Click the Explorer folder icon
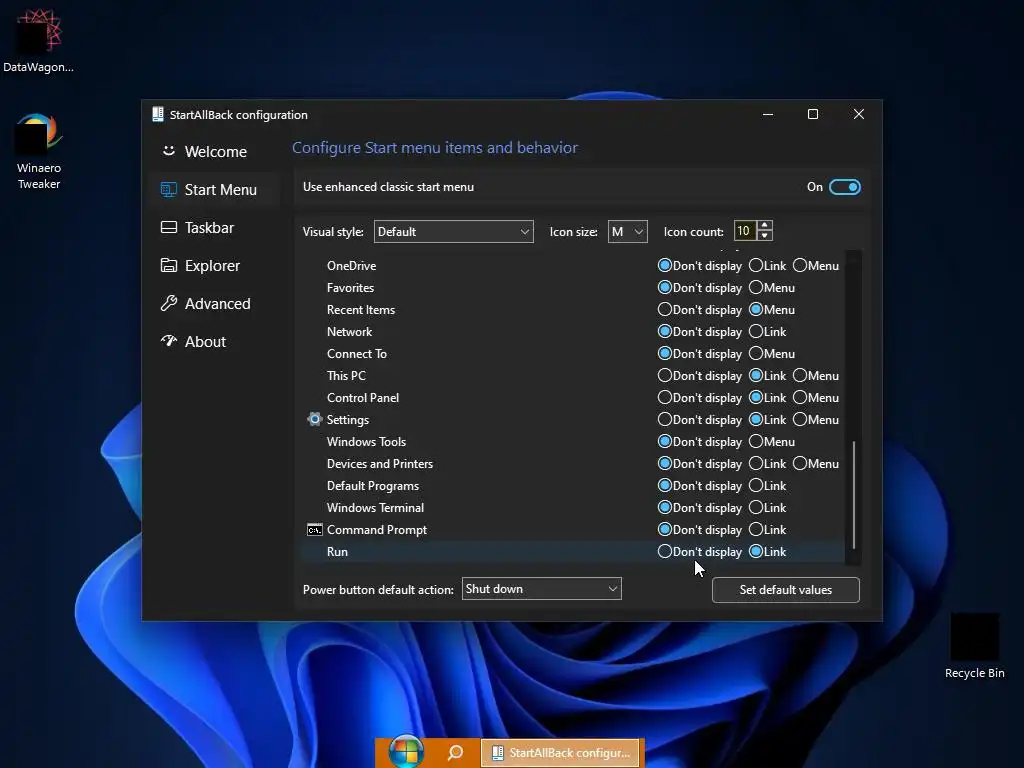 168,265
